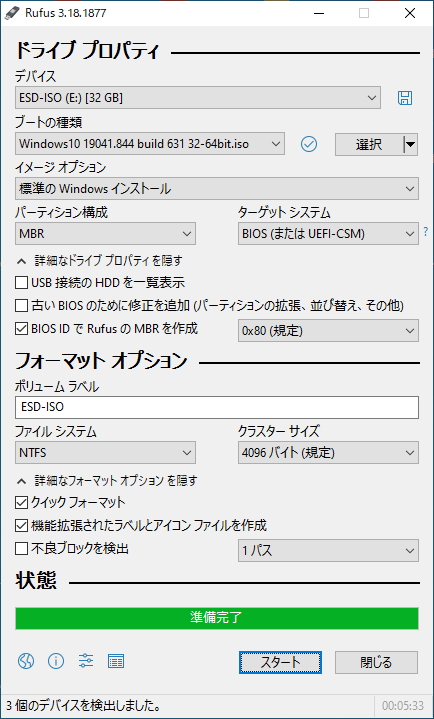The height and width of the screenshot is (719, 434).
Task: Open language selection via the globe icon
Action: pyautogui.click(x=26, y=661)
